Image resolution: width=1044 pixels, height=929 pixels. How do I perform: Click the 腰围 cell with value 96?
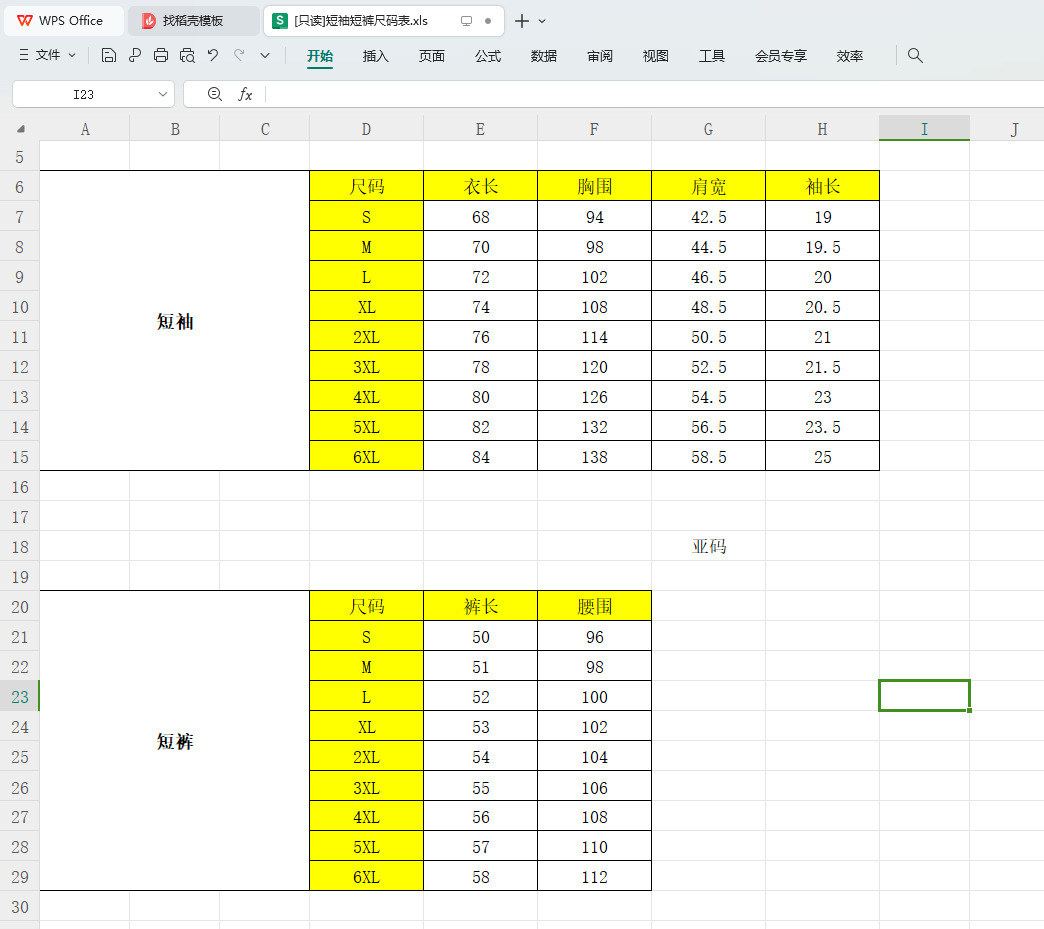tap(595, 637)
